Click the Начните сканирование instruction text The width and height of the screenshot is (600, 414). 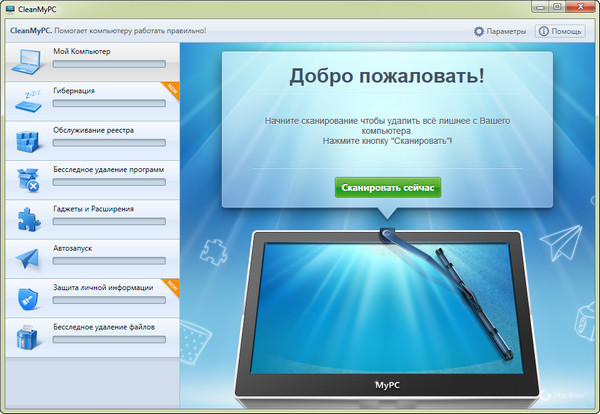(387, 131)
